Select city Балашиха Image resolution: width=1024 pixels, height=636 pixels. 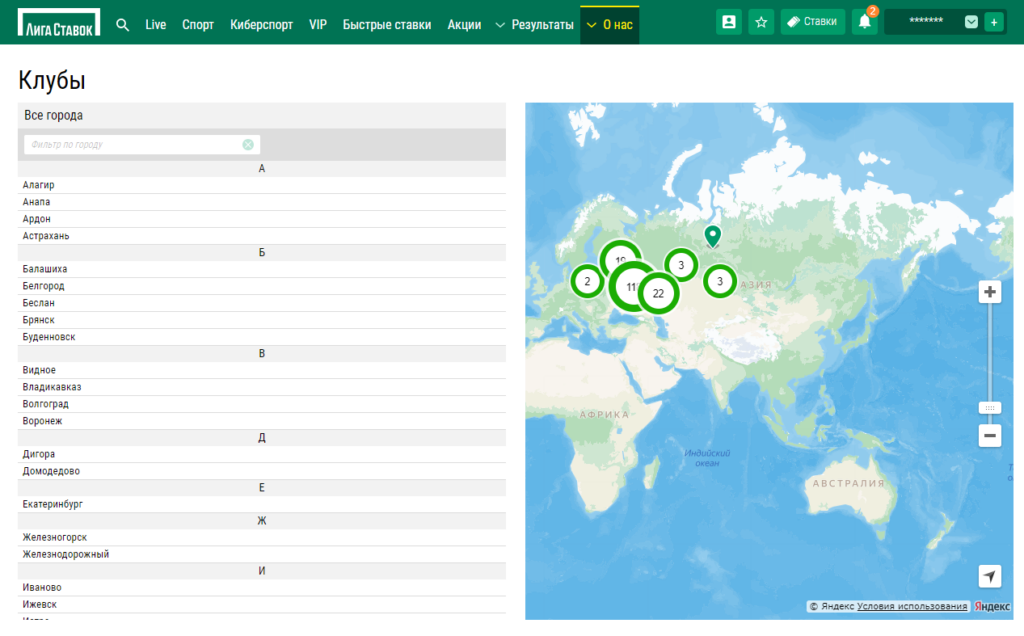point(262,269)
